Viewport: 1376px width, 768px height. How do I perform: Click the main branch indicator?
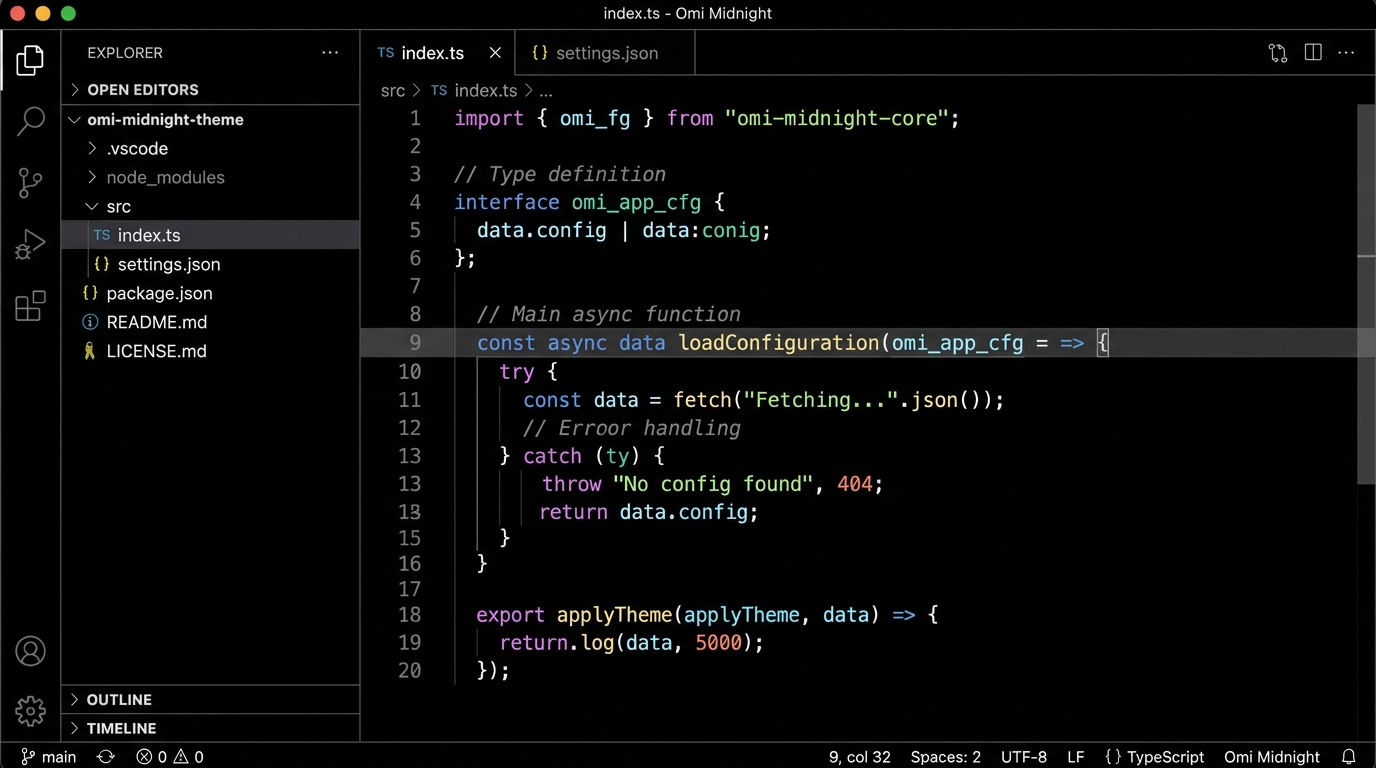point(49,757)
